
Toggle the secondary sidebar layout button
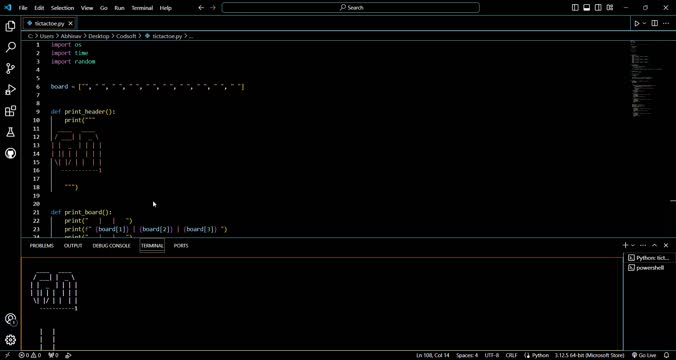(x=598, y=7)
